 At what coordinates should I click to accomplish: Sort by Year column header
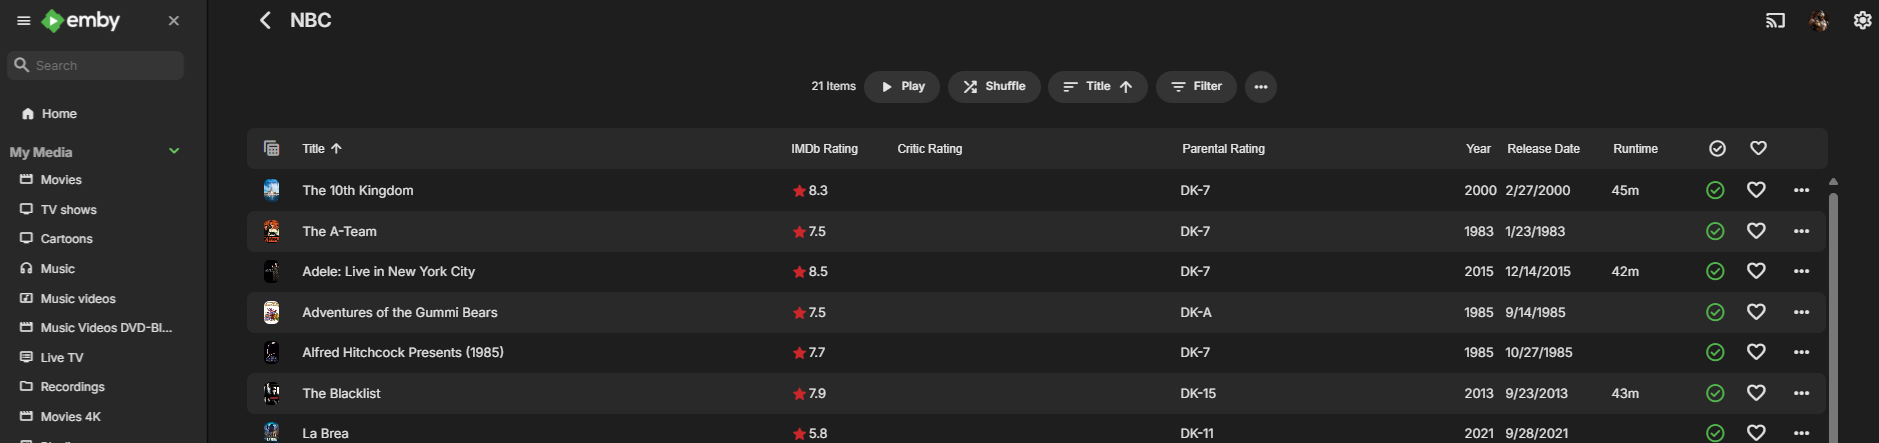click(1478, 149)
